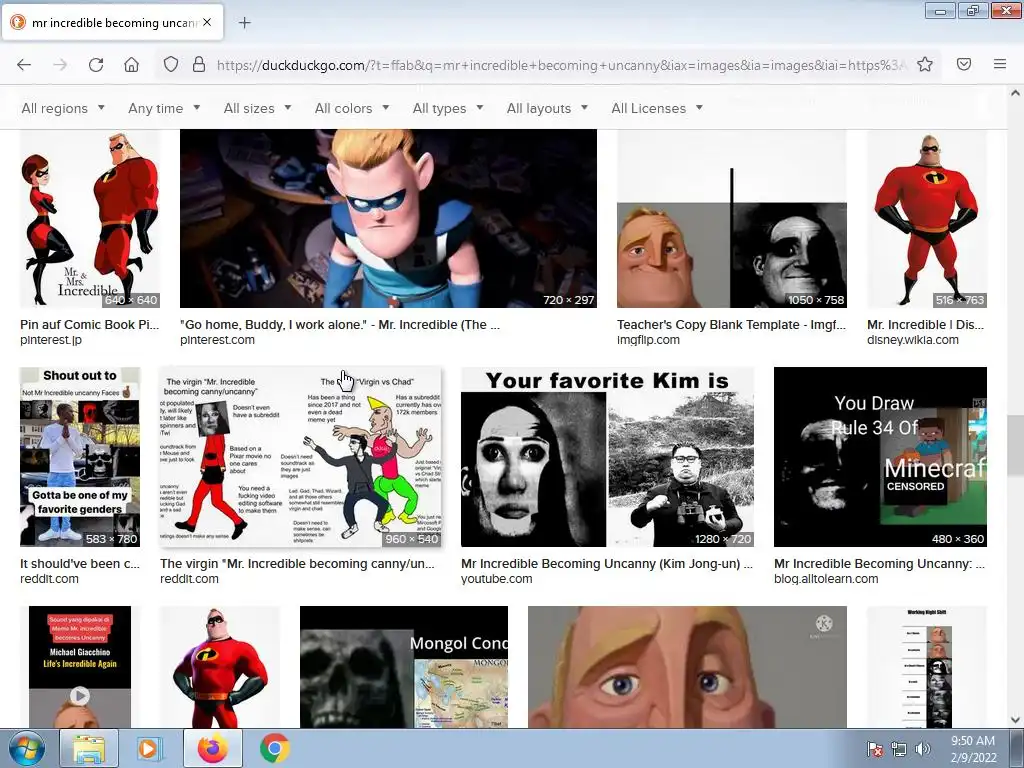The image size is (1024, 768).
Task: Open the Teacher's Copy blank template image
Action: point(731,218)
